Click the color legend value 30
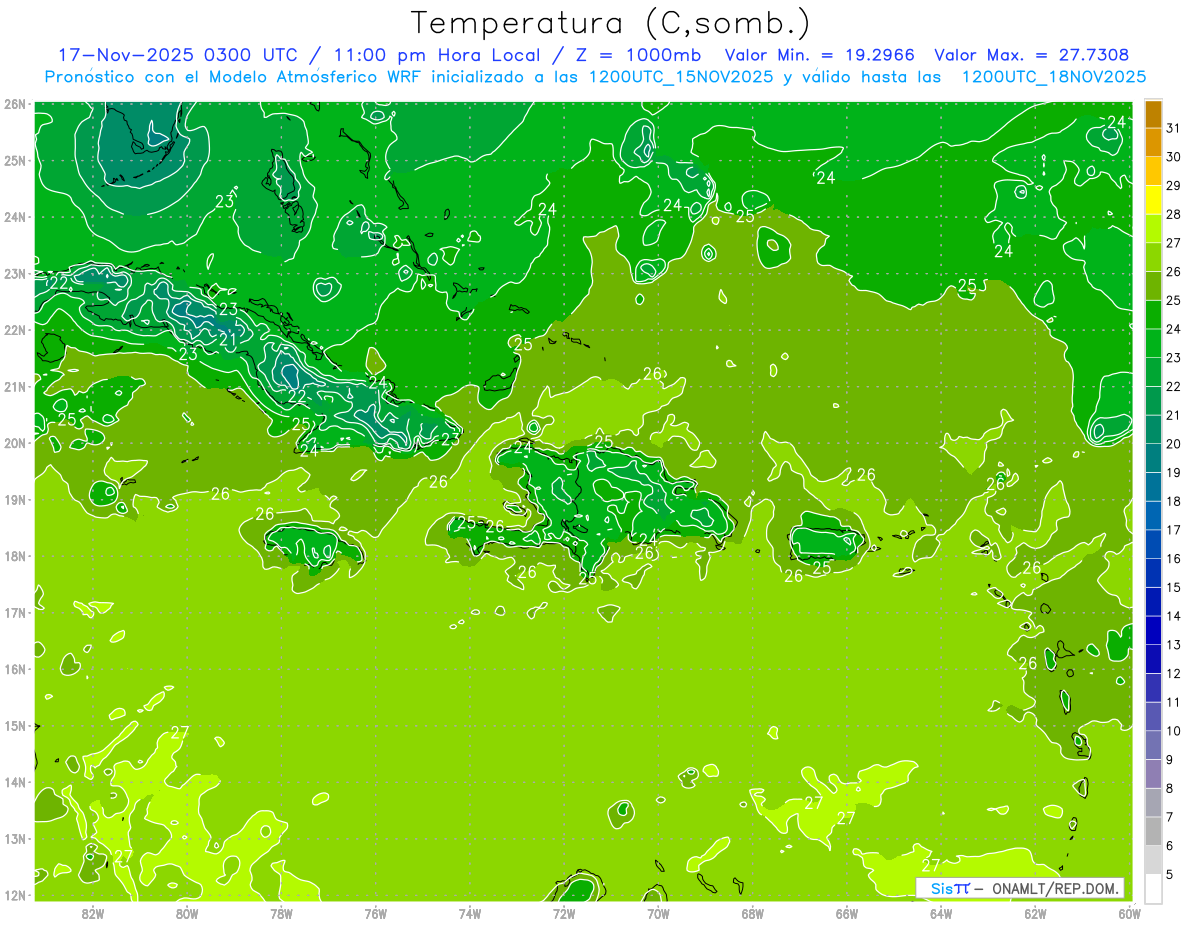Screen dimensions: 1200x927 coord(1173,157)
